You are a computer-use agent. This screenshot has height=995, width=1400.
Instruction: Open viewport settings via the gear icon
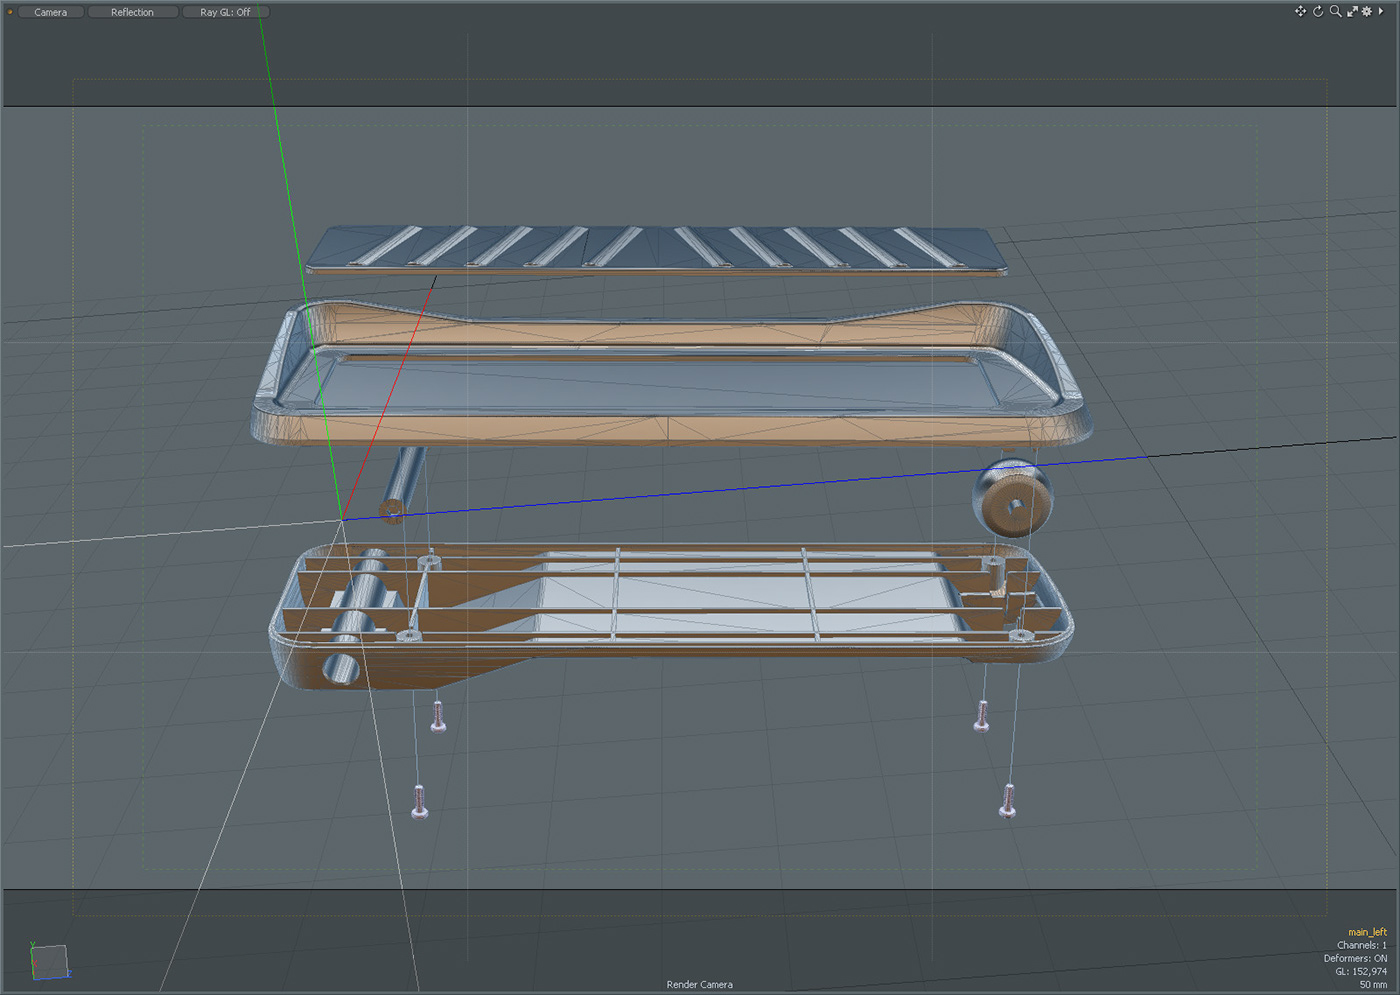1367,11
